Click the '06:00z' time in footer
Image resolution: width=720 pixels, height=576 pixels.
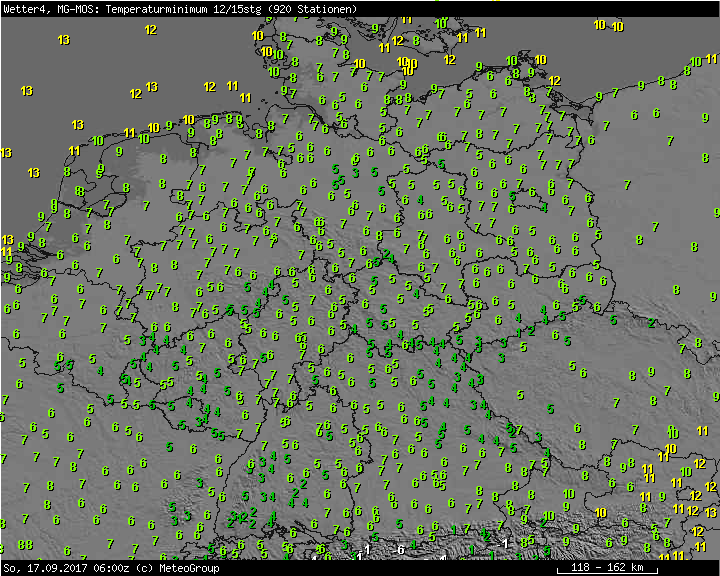[112, 568]
